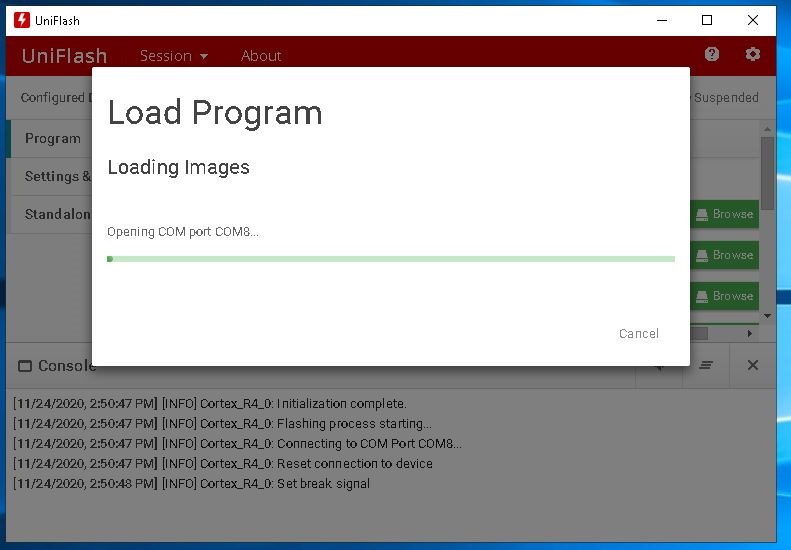Click the 'Suspended' status text

tap(726, 97)
